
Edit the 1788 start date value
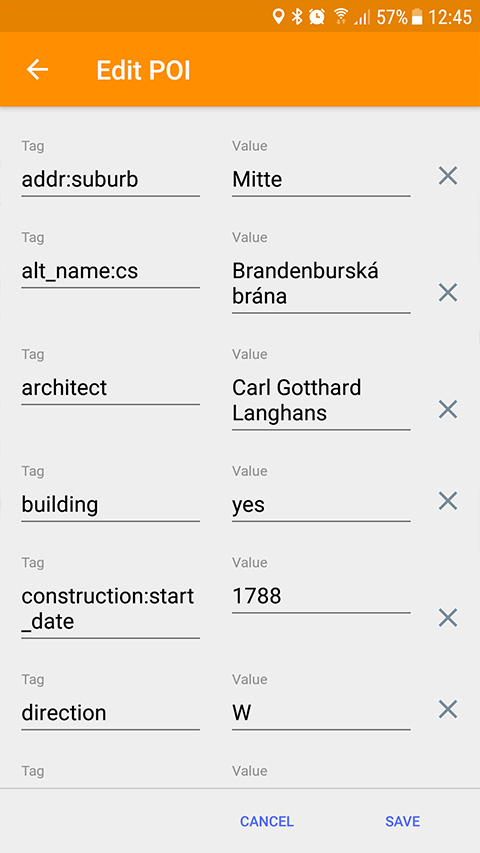321,597
